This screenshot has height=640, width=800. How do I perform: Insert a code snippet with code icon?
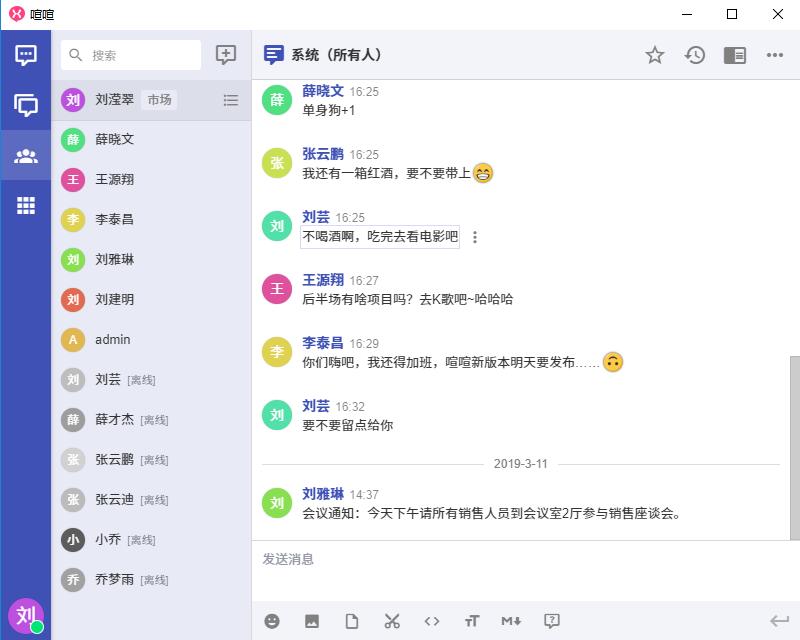432,621
